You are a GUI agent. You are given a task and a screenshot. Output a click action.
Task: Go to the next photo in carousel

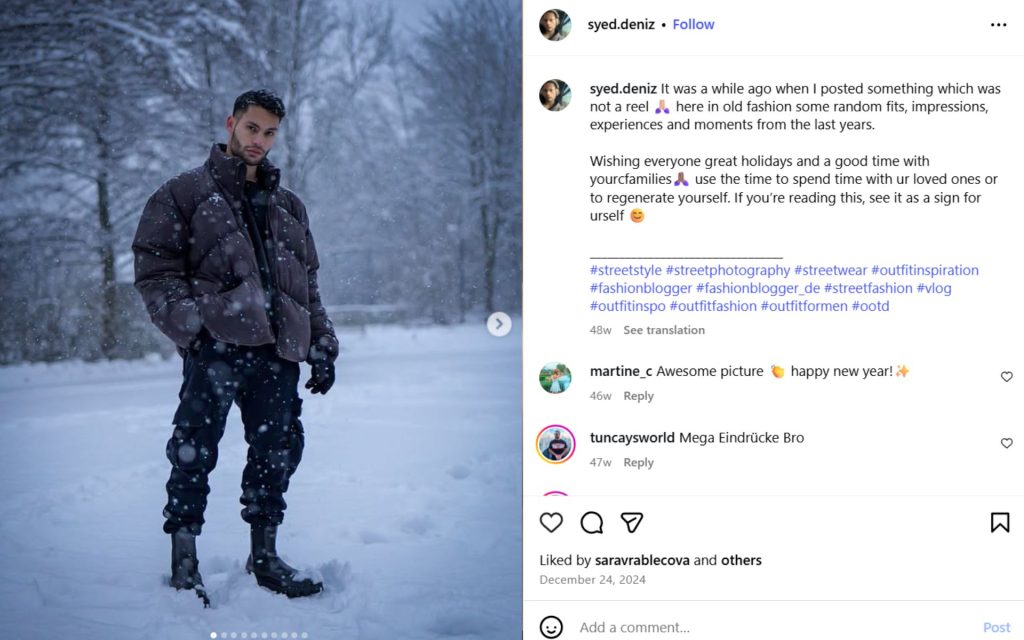499,324
